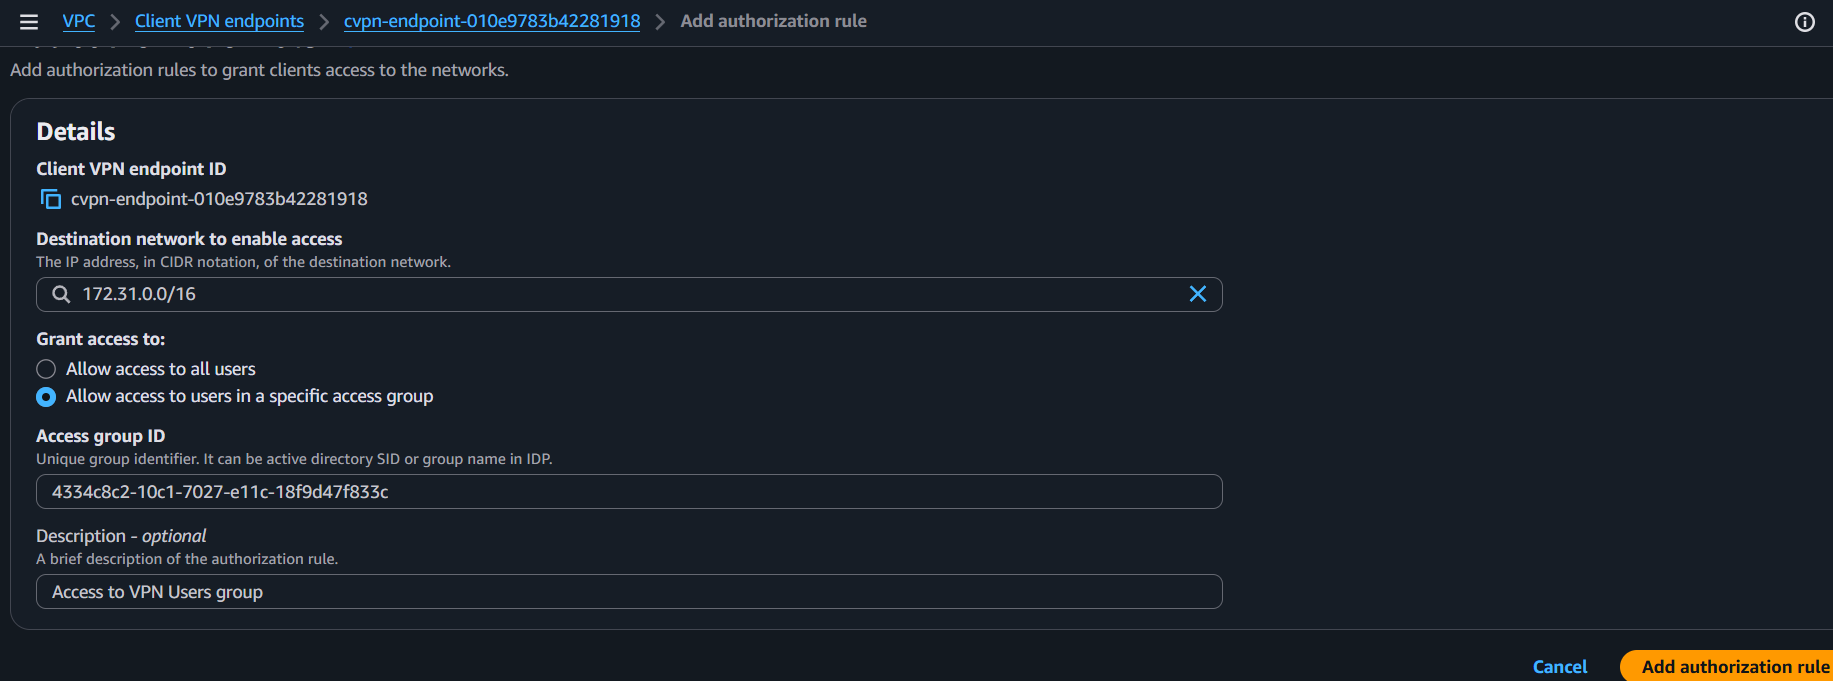Image resolution: width=1833 pixels, height=681 pixels.
Task: Click the Add authorization rule breadcrumb label
Action: pos(772,21)
